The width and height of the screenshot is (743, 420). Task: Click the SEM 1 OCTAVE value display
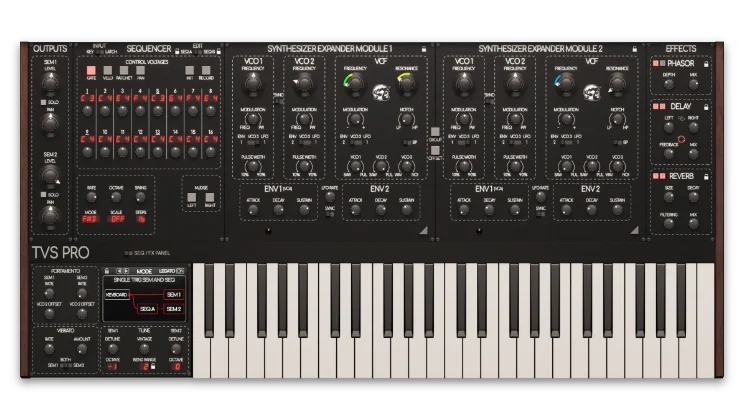112,366
